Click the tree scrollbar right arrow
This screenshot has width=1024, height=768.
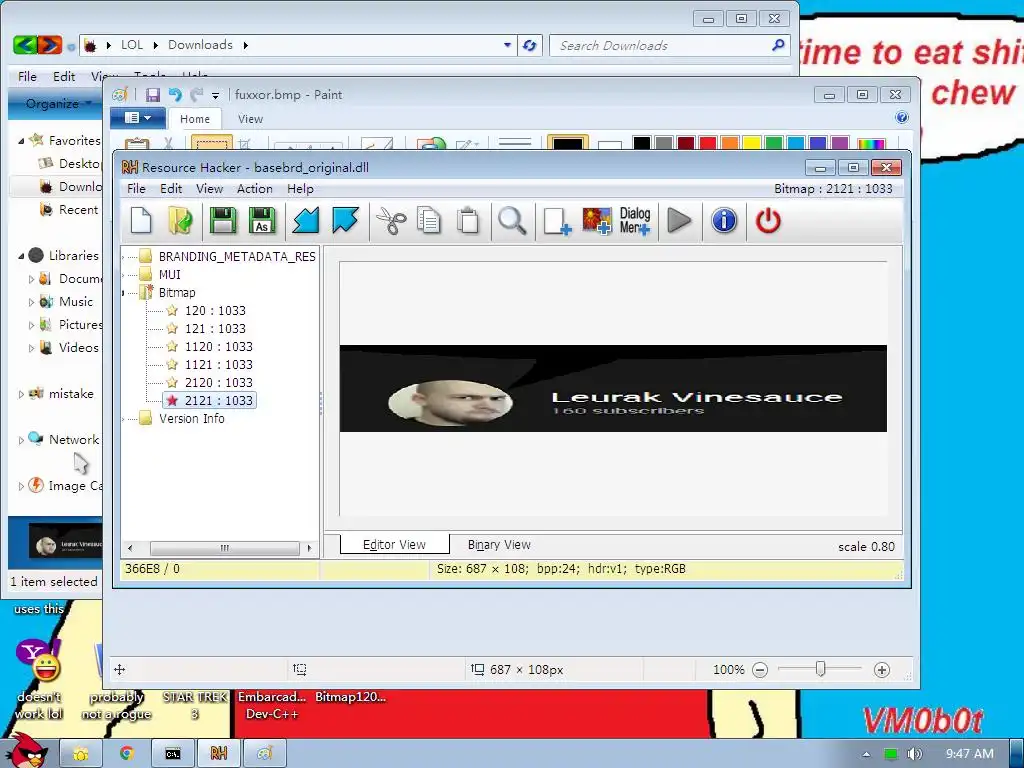click(x=310, y=548)
